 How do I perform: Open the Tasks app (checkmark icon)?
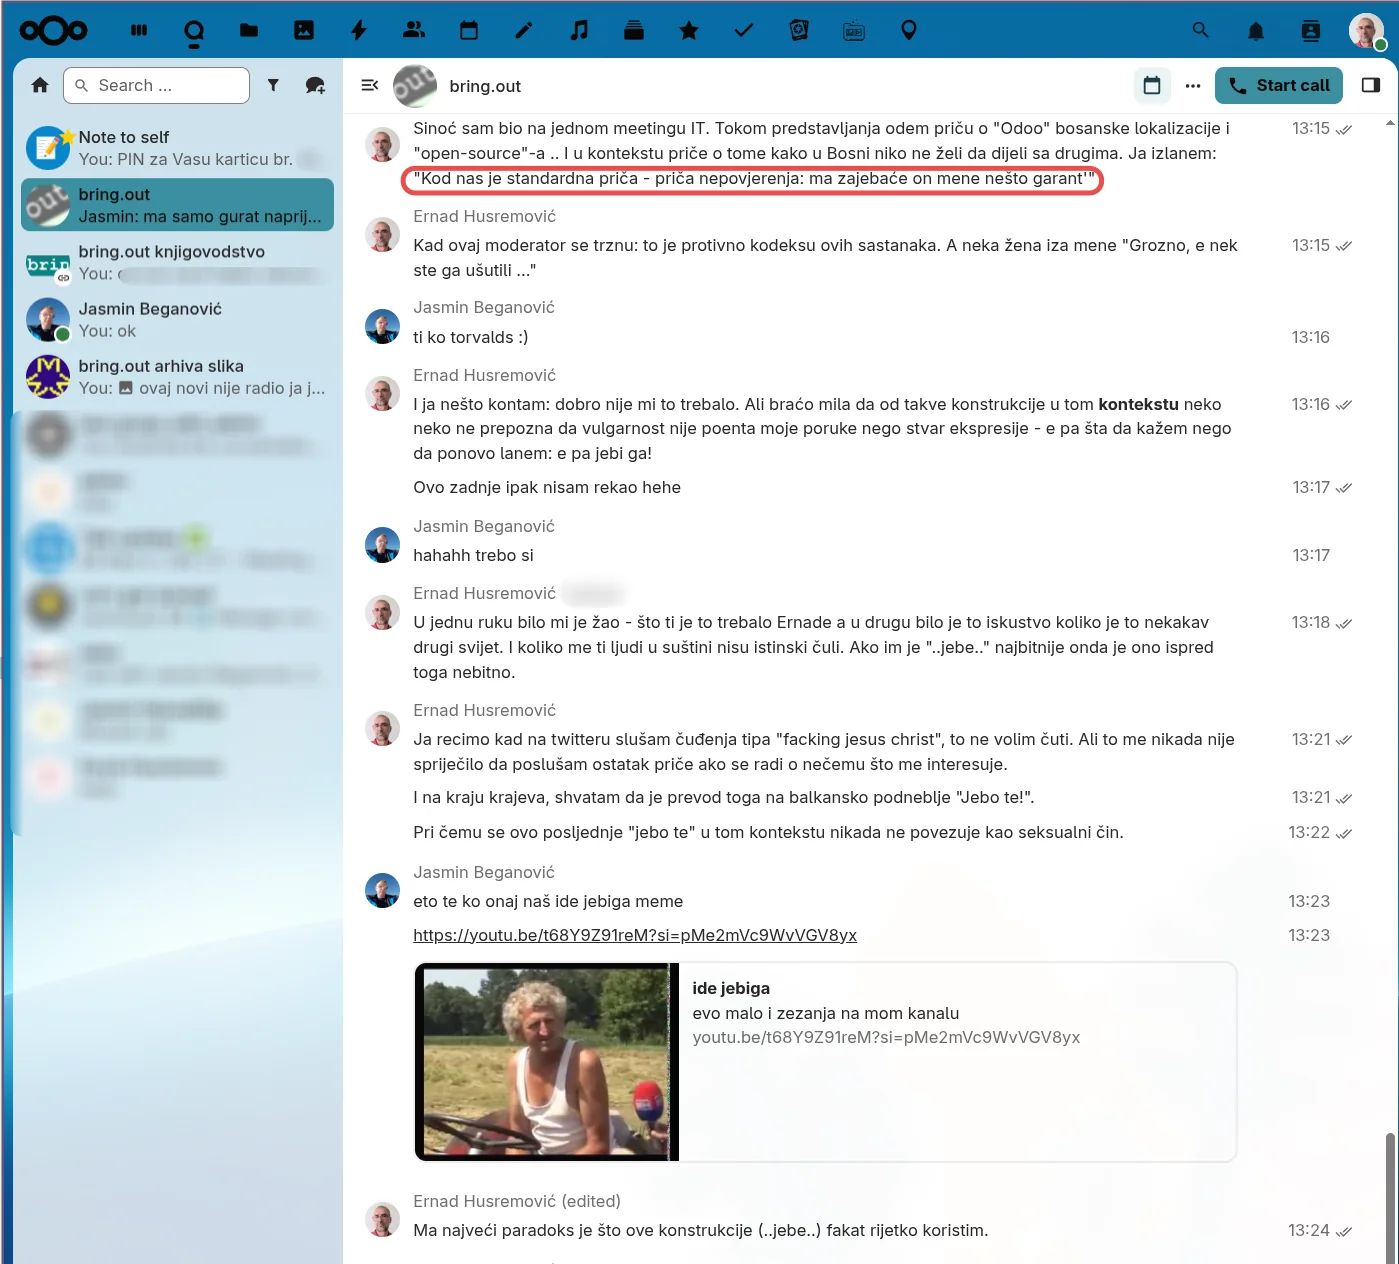743,30
